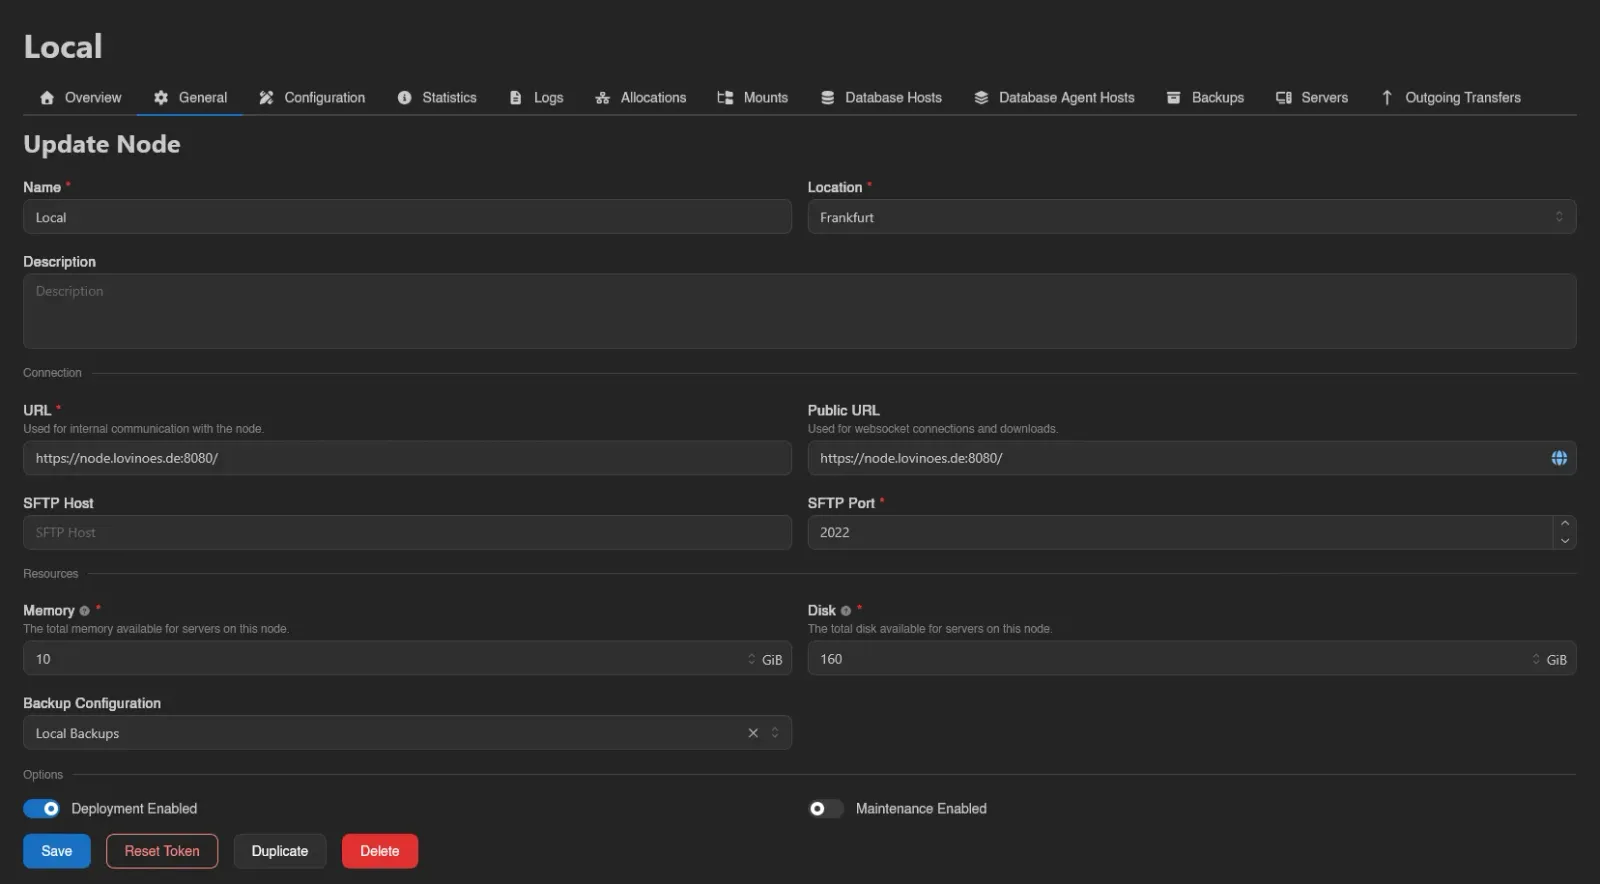Screen dimensions: 1600x884
Task: Open the Database Agent Hosts tab
Action: click(x=1055, y=98)
